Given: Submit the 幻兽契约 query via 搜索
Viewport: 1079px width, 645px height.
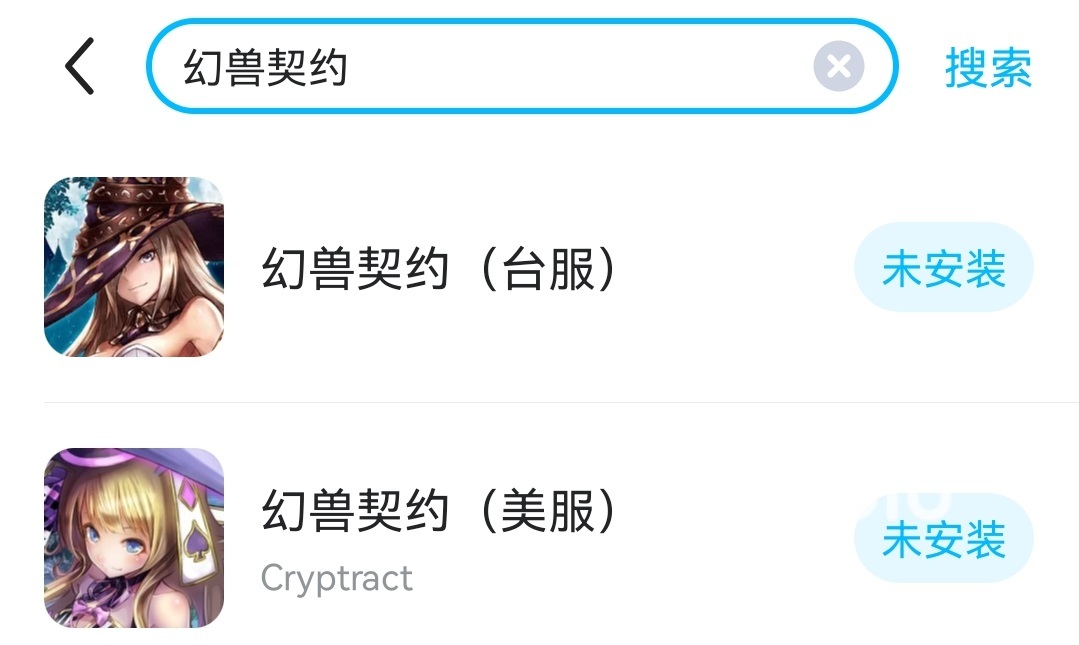Looking at the screenshot, I should click(988, 68).
